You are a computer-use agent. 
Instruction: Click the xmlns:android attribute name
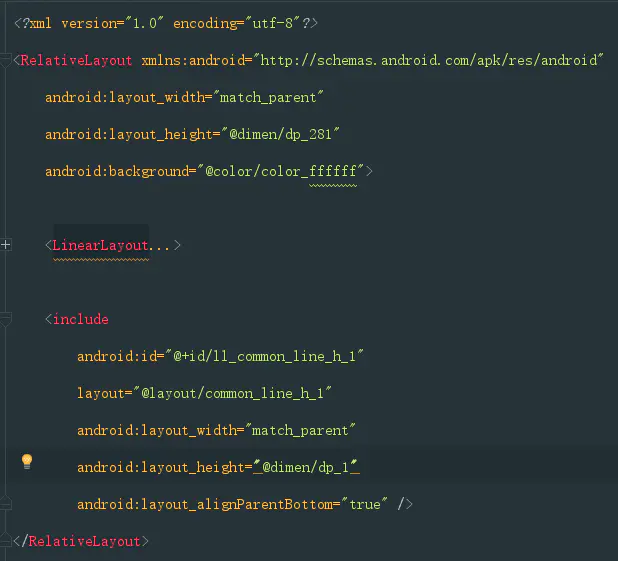click(193, 60)
